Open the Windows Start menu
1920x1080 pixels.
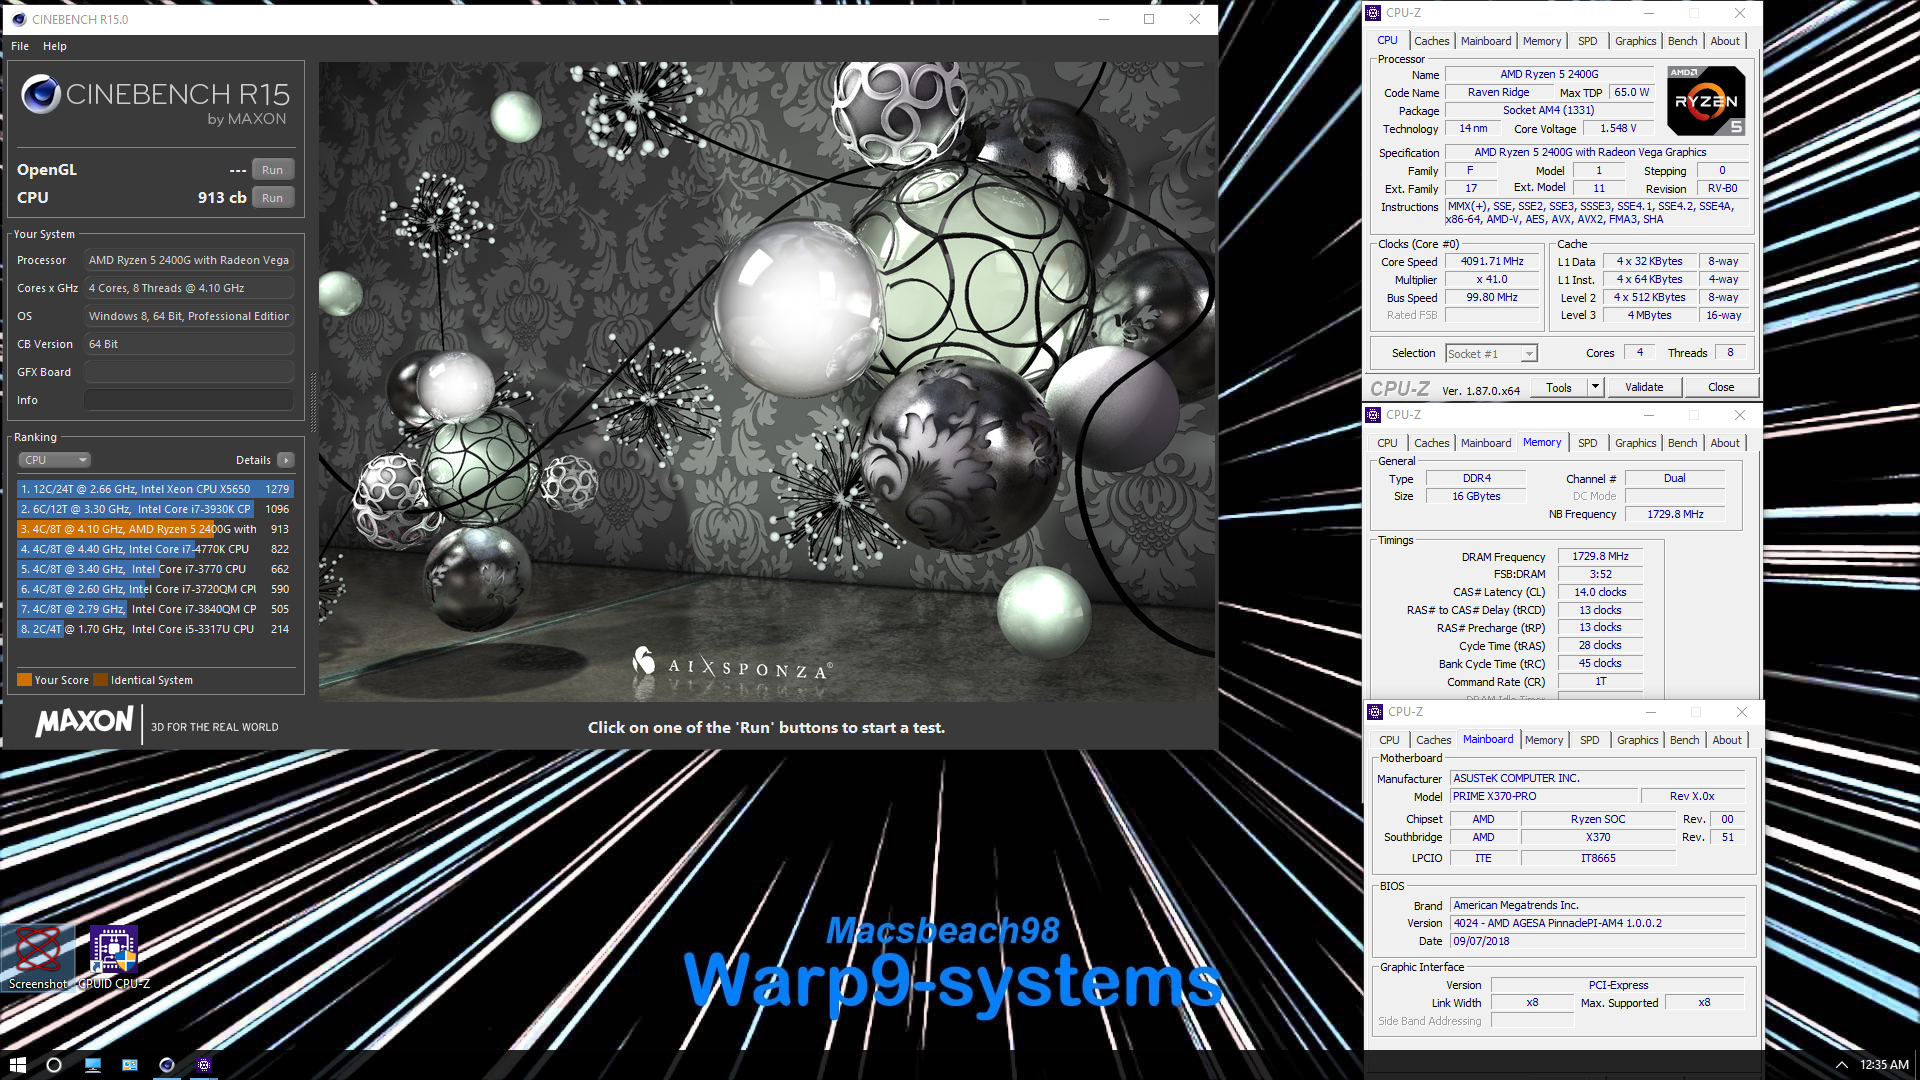pyautogui.click(x=17, y=1065)
